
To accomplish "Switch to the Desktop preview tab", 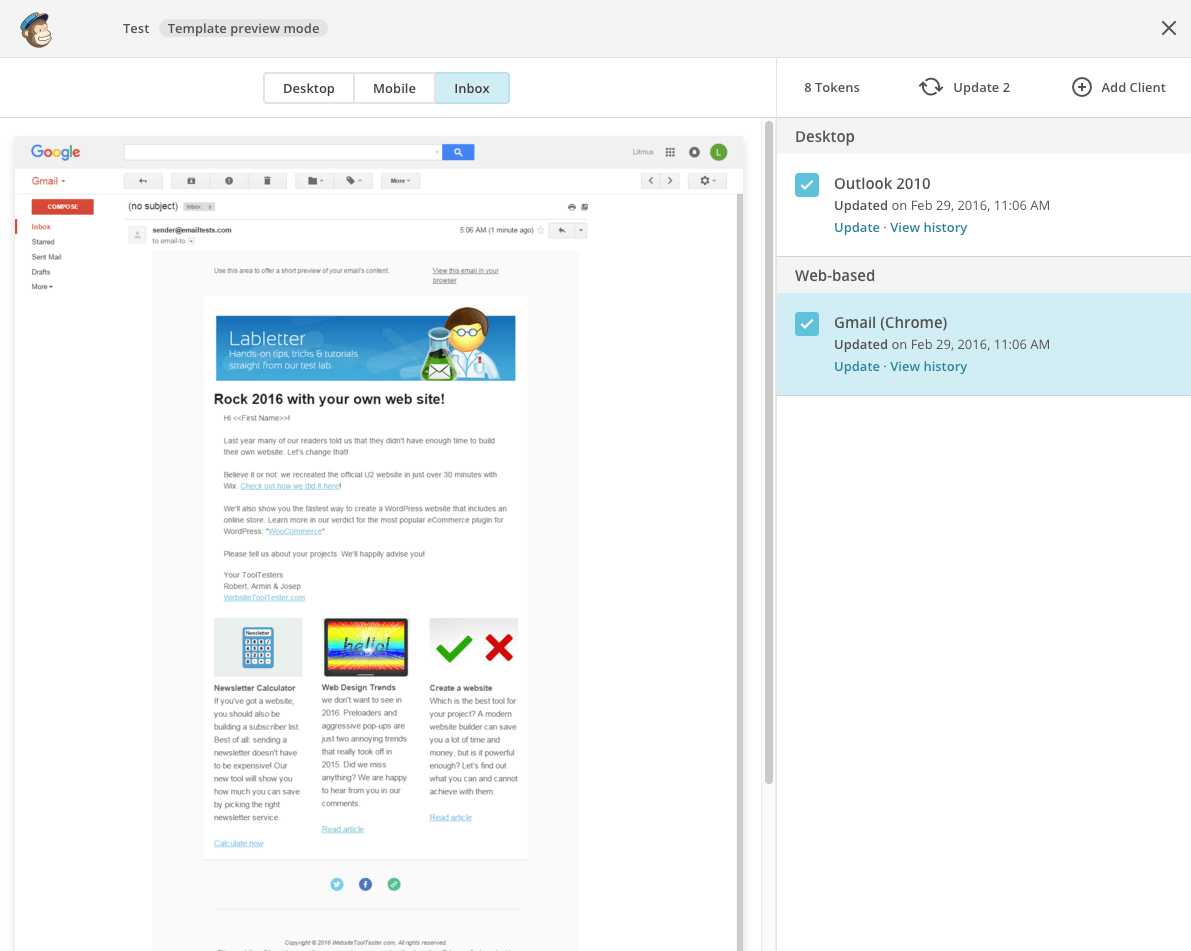I will (x=308, y=88).
